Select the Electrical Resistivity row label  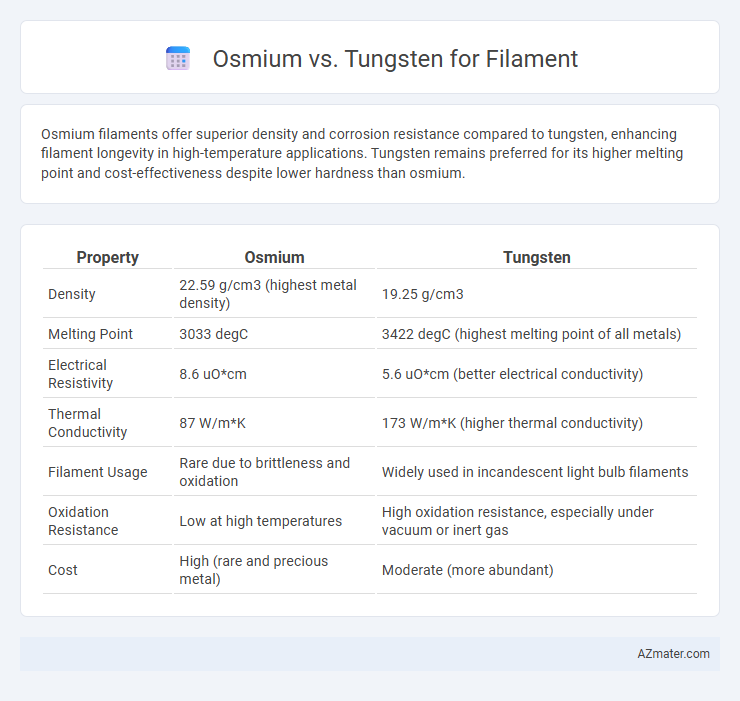[x=80, y=374]
